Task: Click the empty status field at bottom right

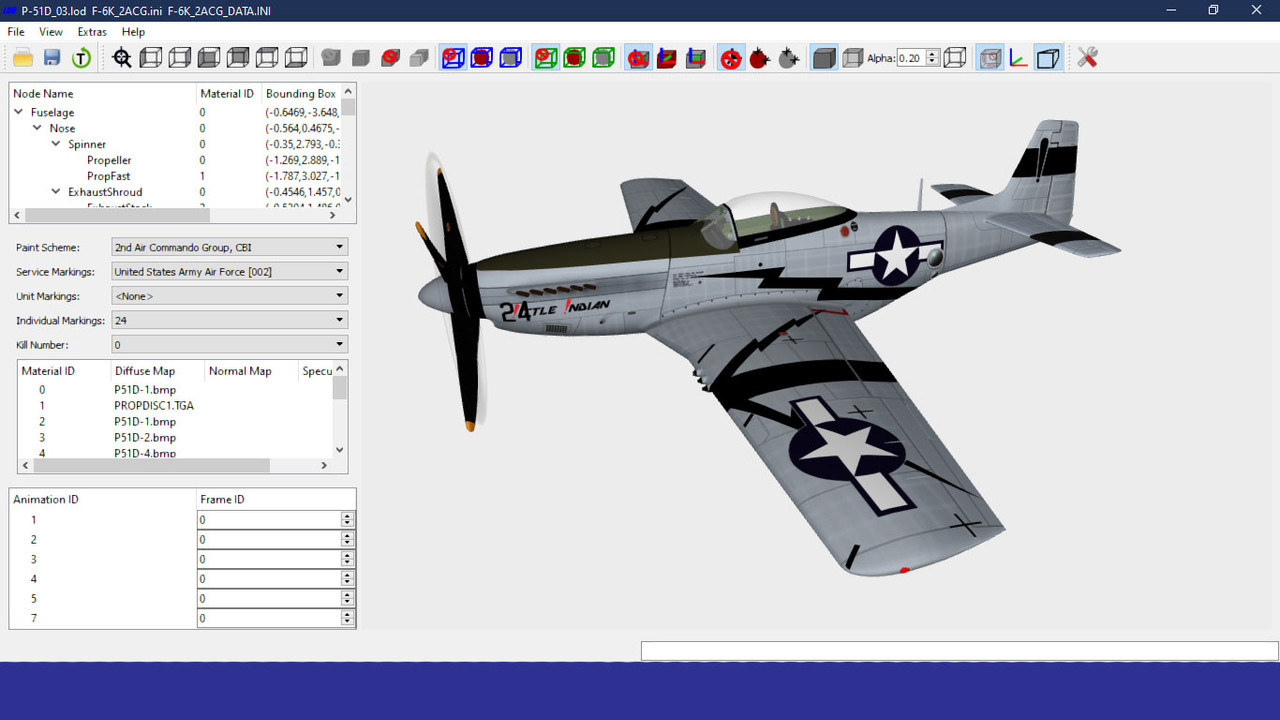Action: (x=959, y=651)
